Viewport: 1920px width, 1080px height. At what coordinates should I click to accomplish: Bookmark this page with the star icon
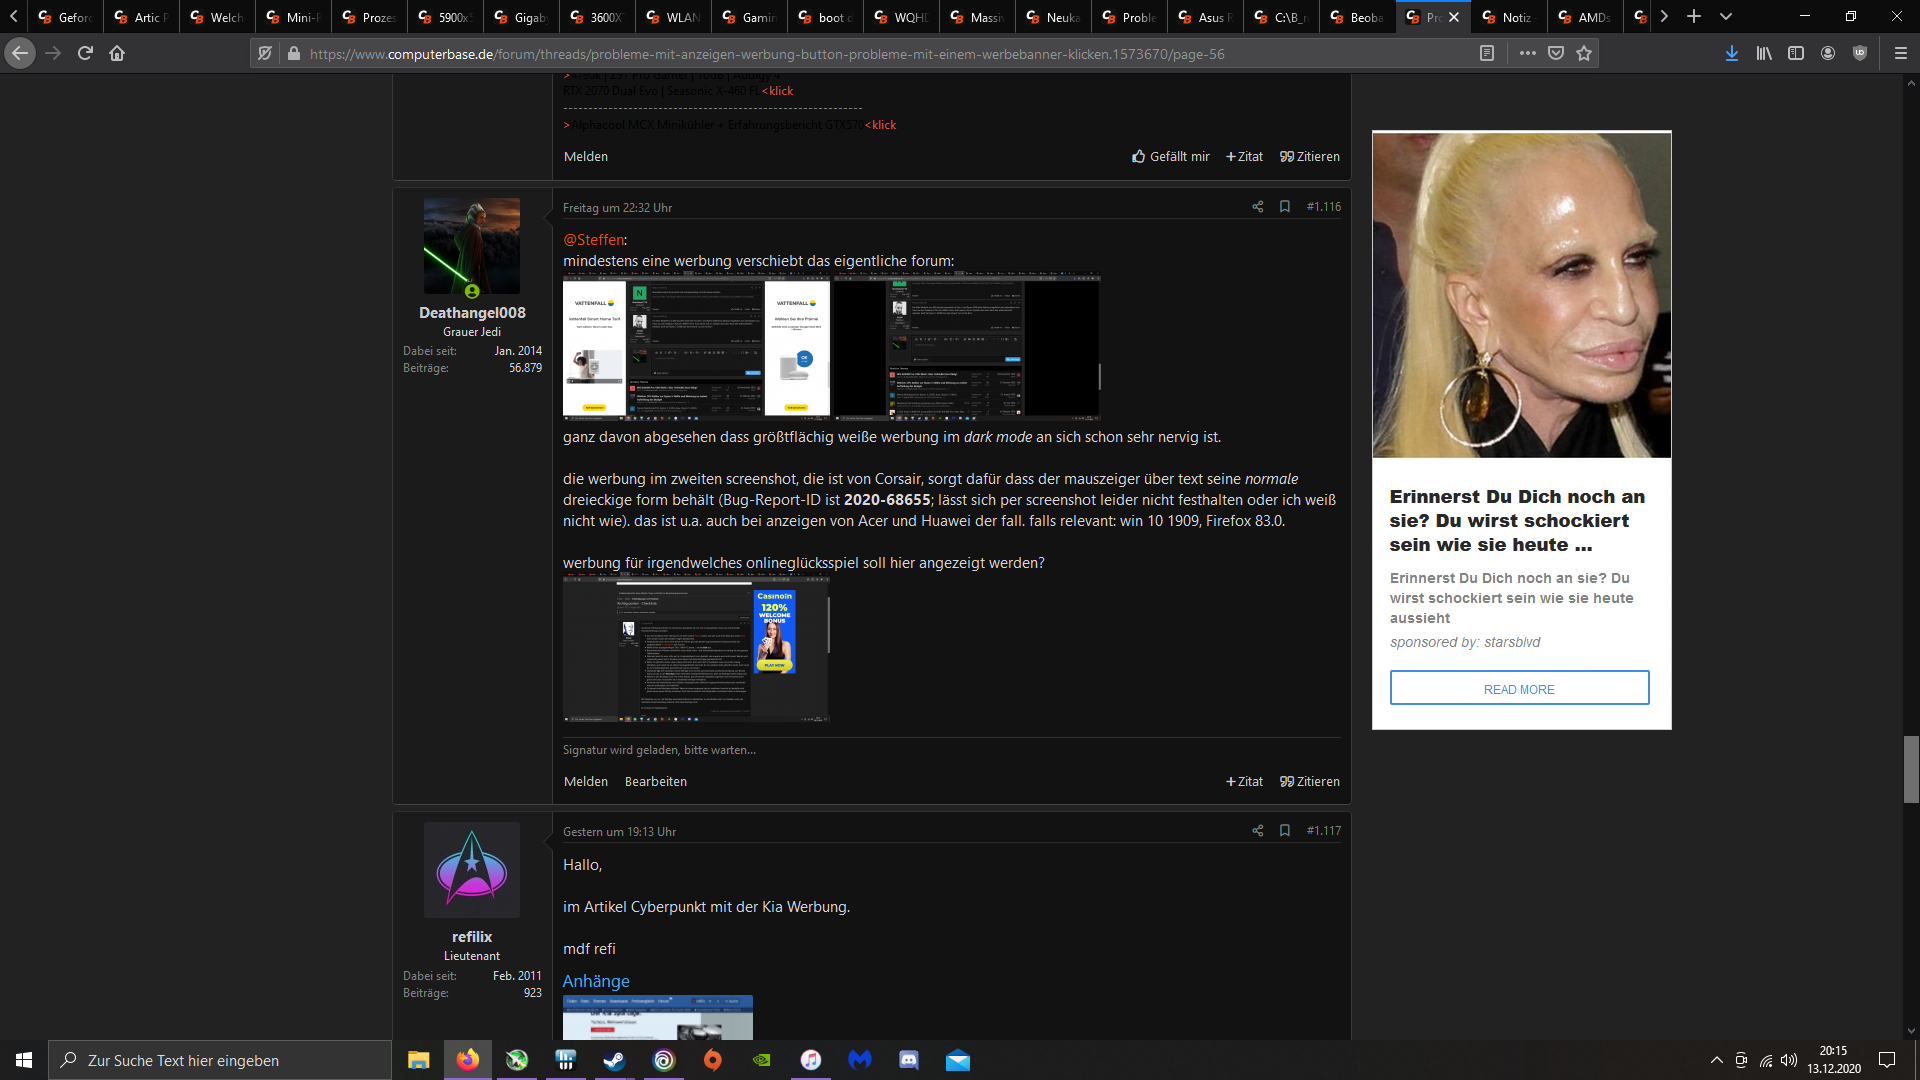(x=1584, y=54)
